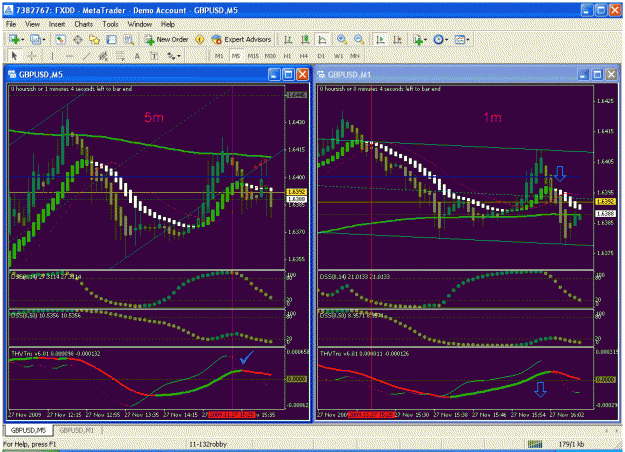Switch to the GBPUSD,M1 bottom tab

tap(77, 430)
